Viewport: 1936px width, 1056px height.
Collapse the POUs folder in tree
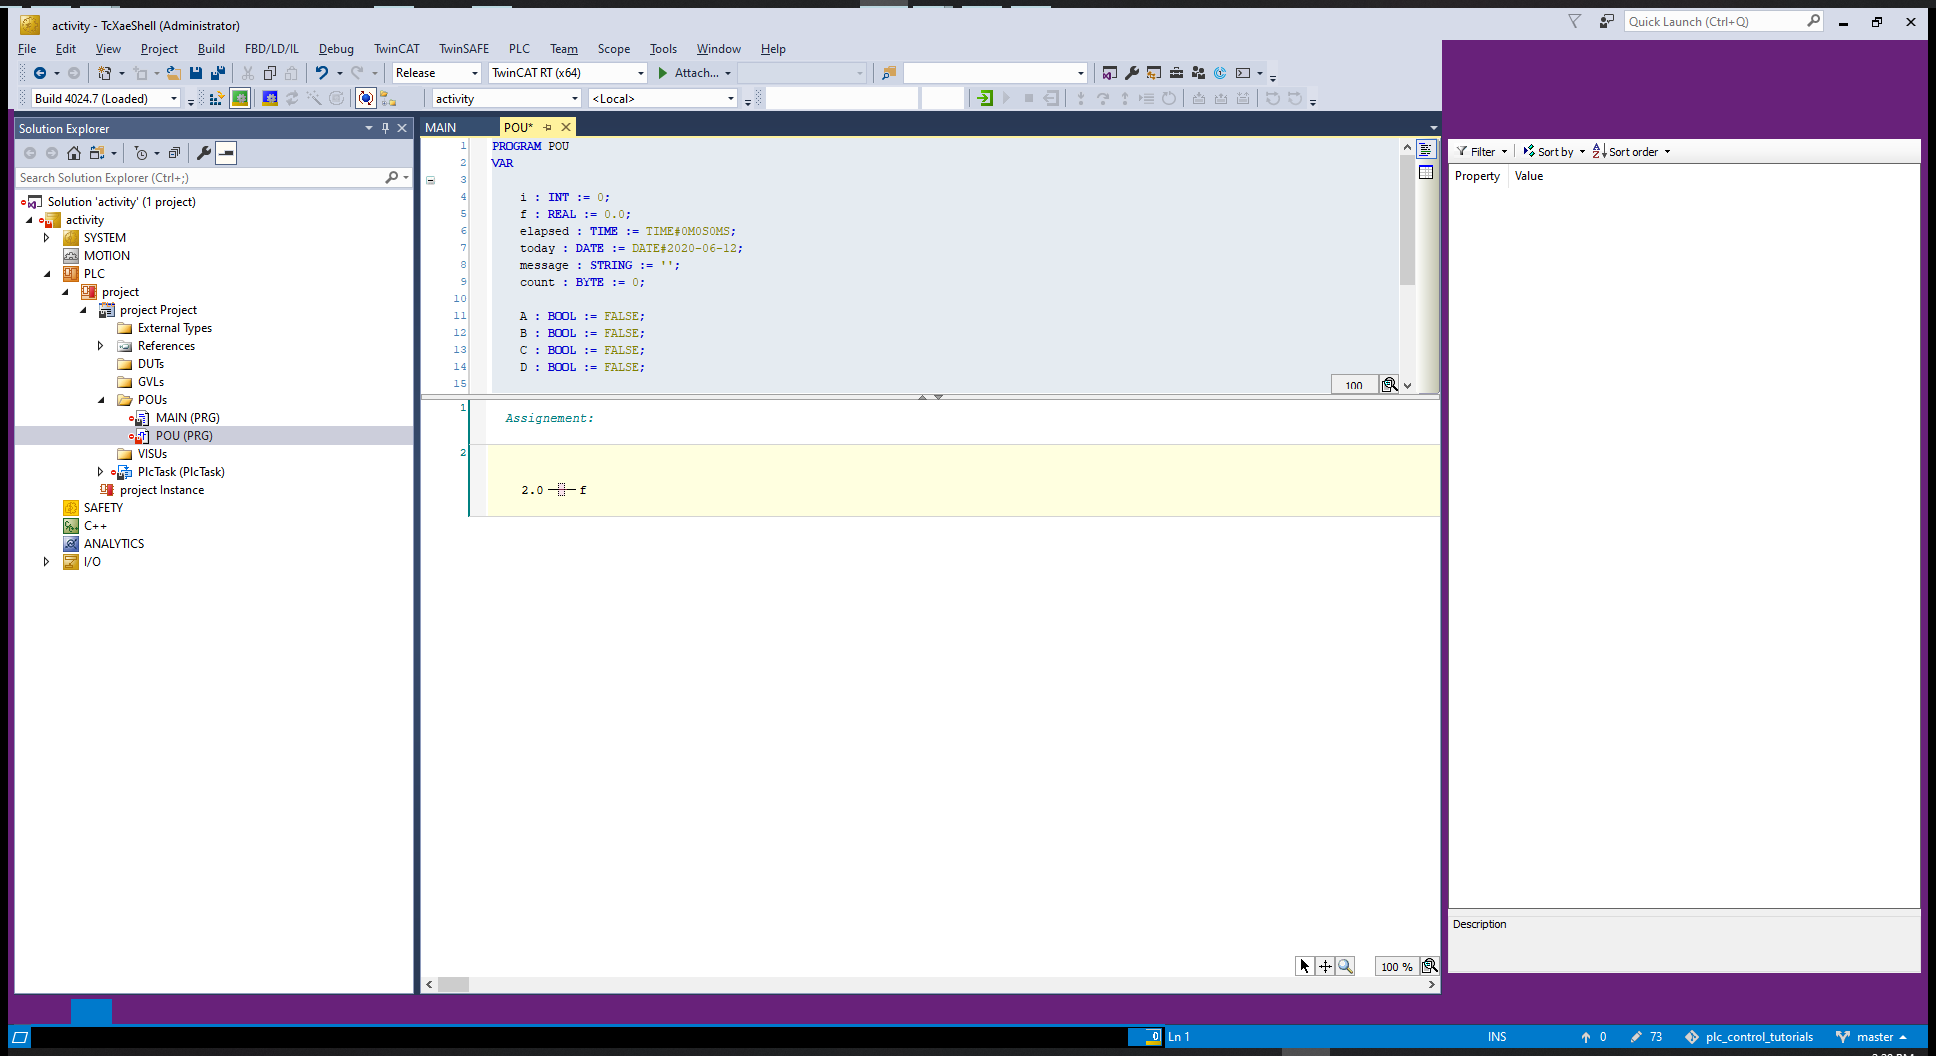point(101,400)
